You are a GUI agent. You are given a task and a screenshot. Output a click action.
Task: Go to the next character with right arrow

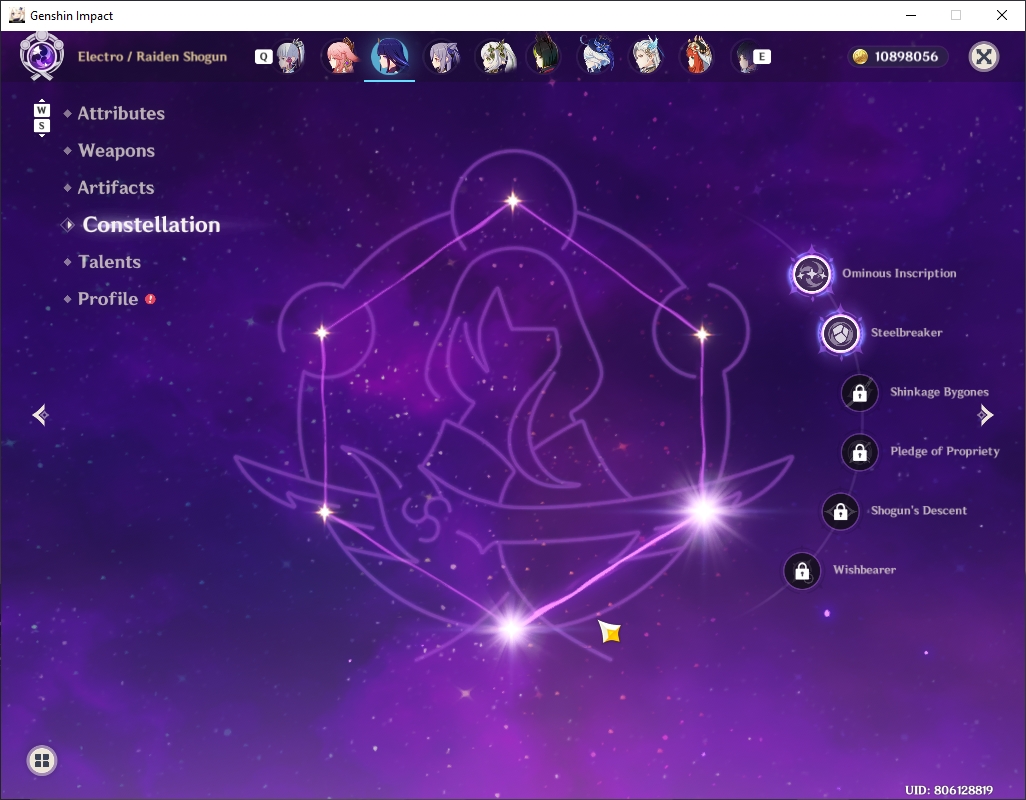[985, 415]
